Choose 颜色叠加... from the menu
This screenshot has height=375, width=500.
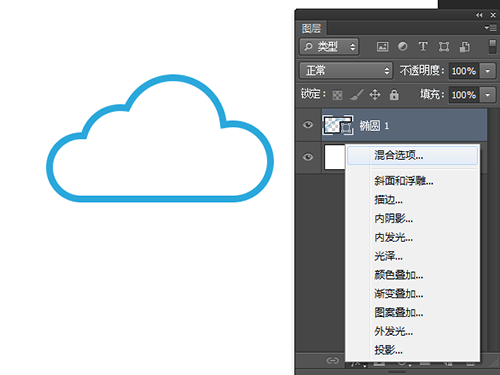click(413, 275)
